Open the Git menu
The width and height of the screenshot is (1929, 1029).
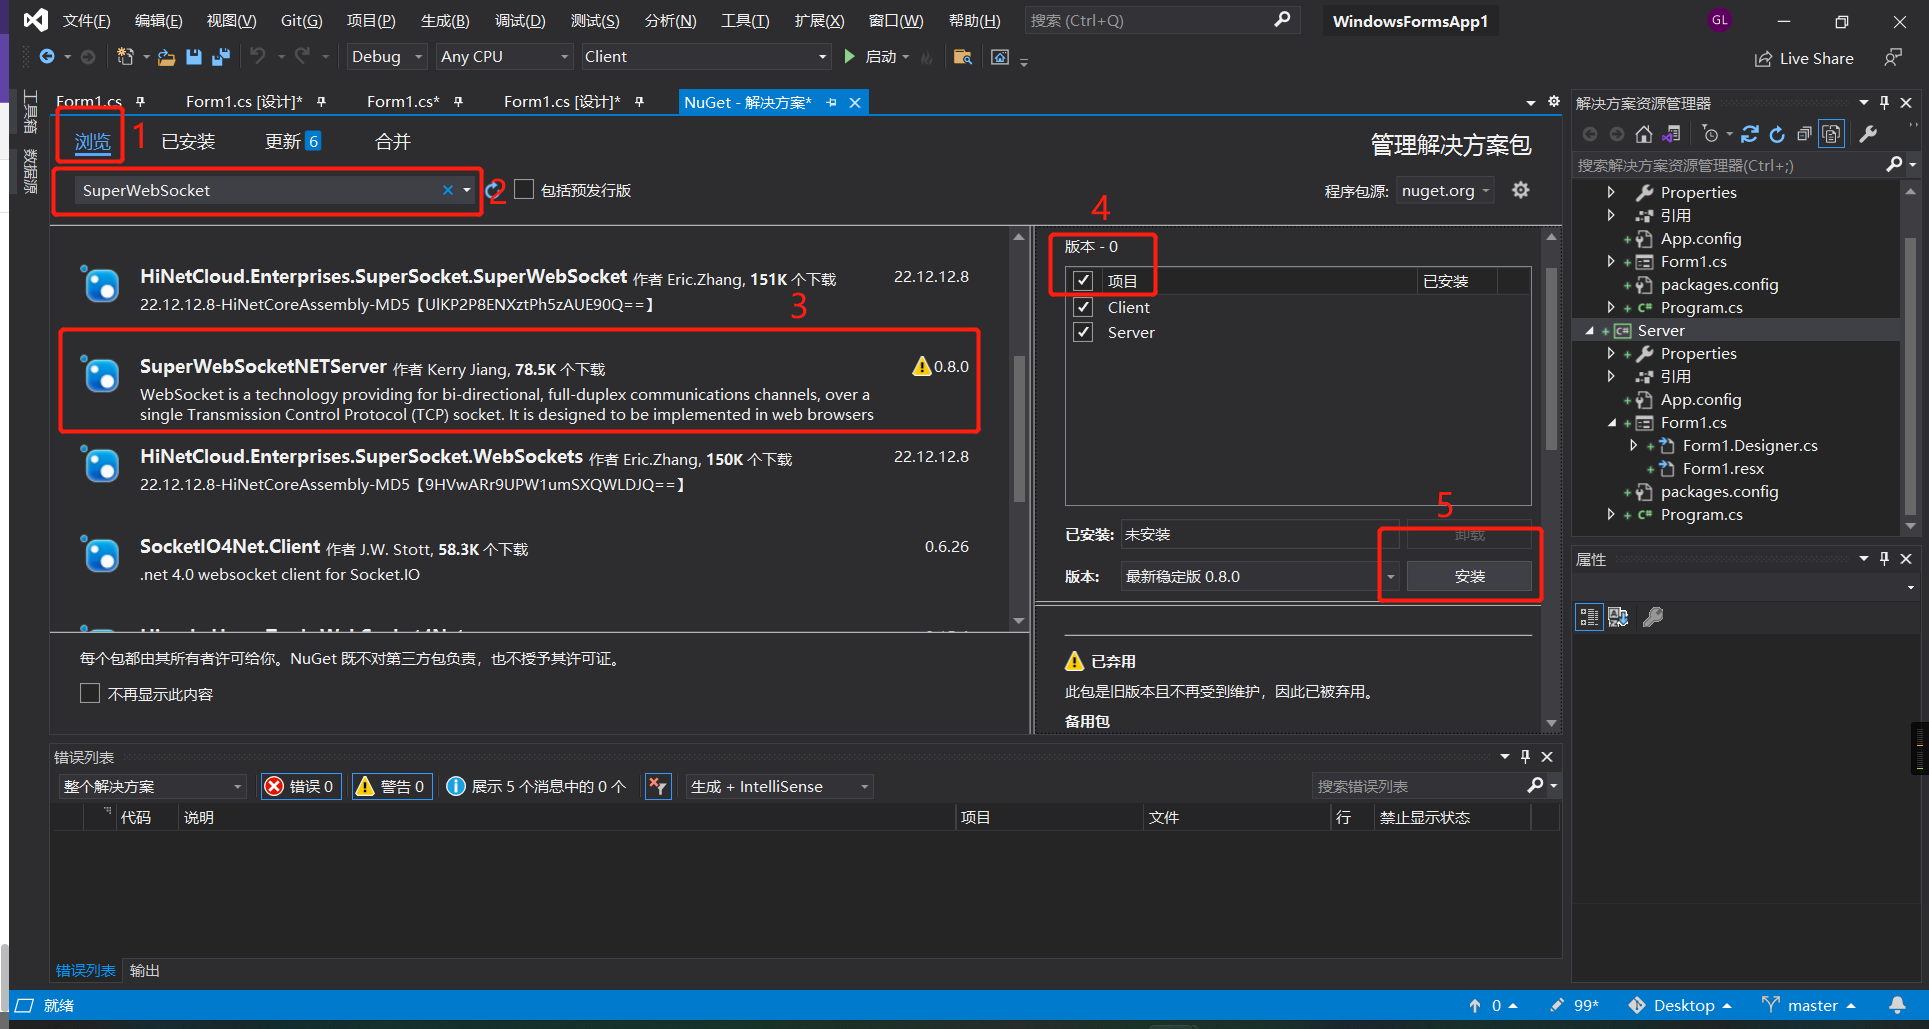300,20
